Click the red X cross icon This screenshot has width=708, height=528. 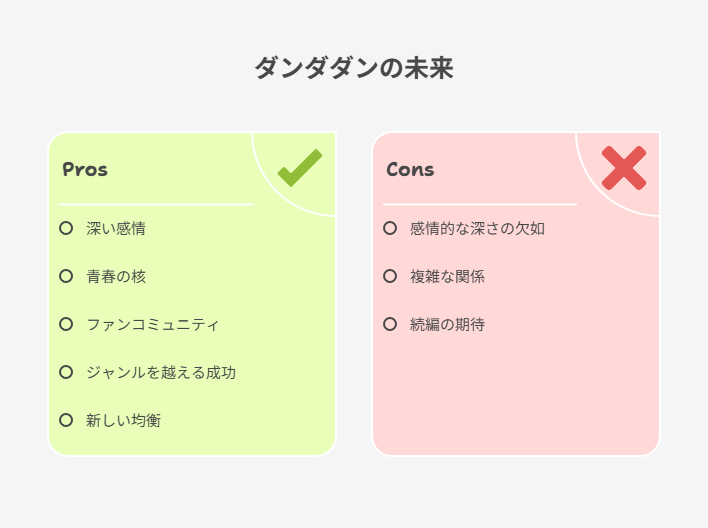(x=624, y=168)
